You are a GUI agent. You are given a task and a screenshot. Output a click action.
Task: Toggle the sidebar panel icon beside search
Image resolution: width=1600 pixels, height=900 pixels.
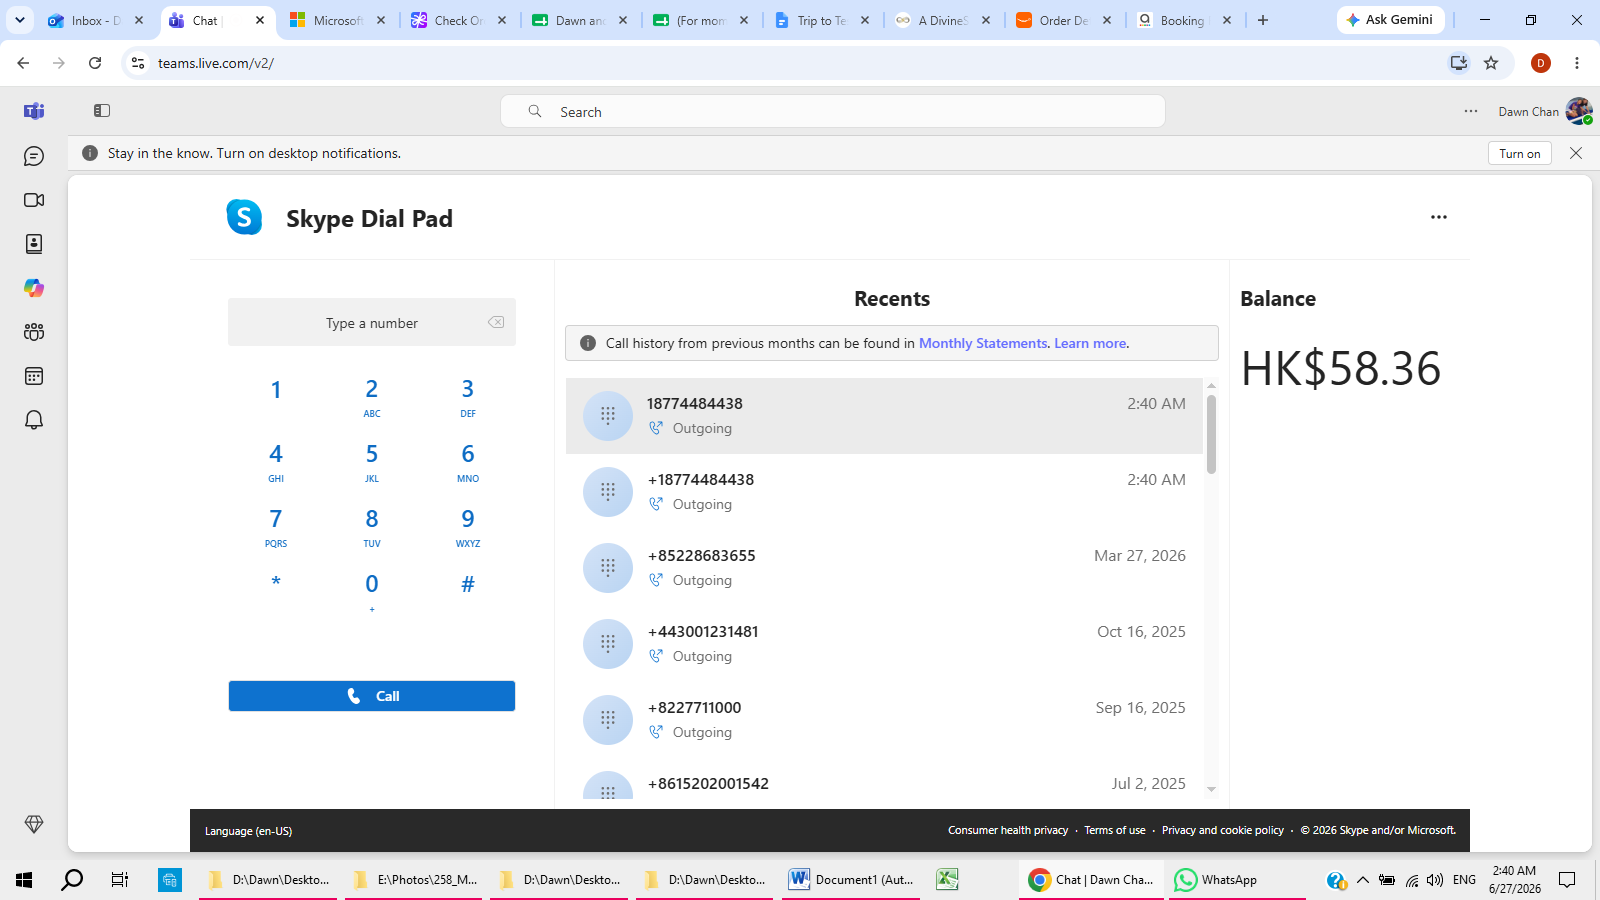tap(102, 111)
